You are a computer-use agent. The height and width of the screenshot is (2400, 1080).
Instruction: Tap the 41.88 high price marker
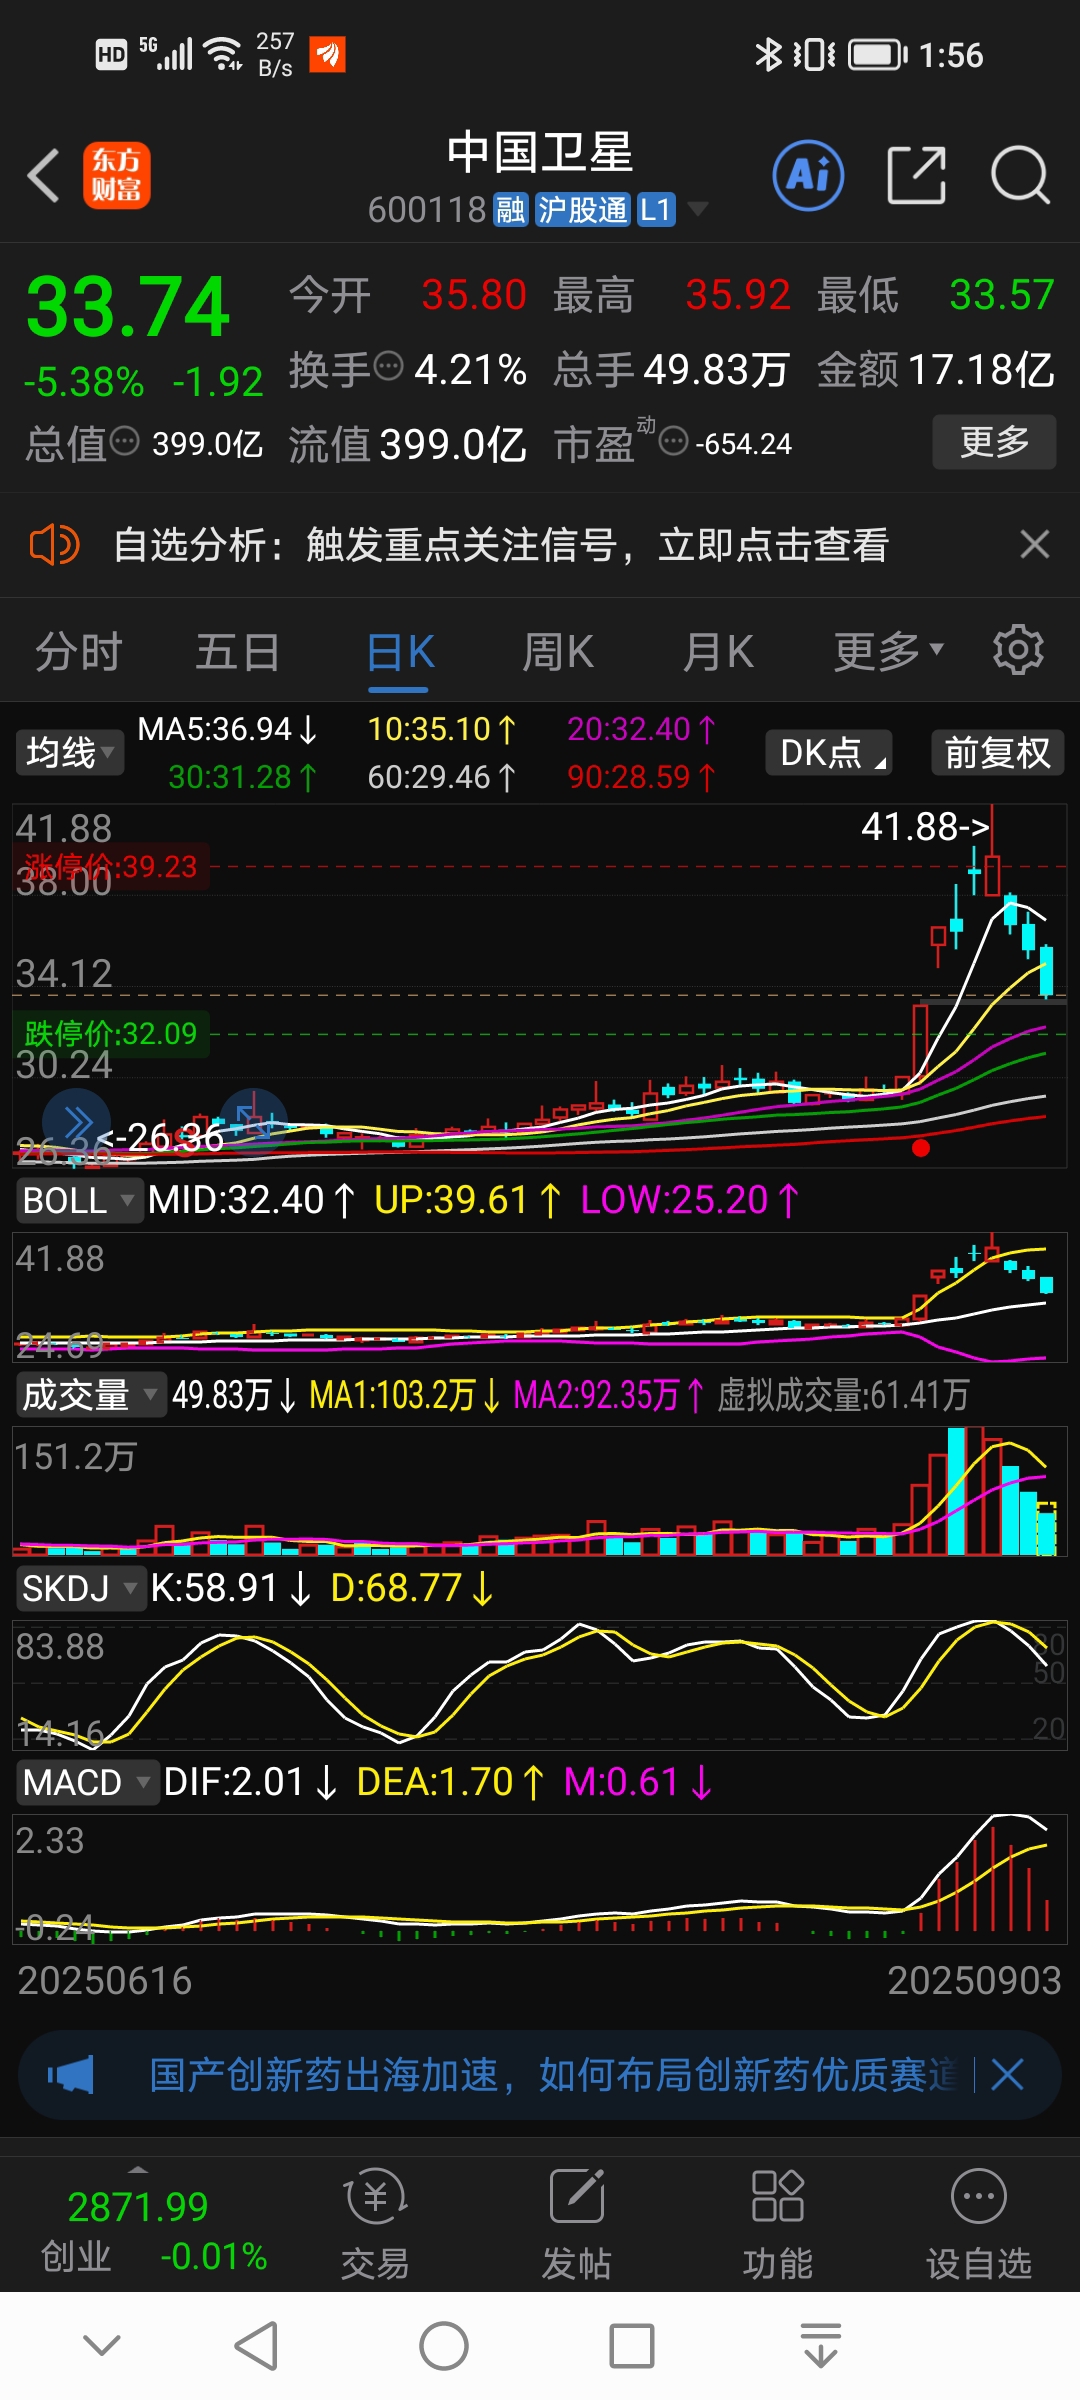click(925, 826)
